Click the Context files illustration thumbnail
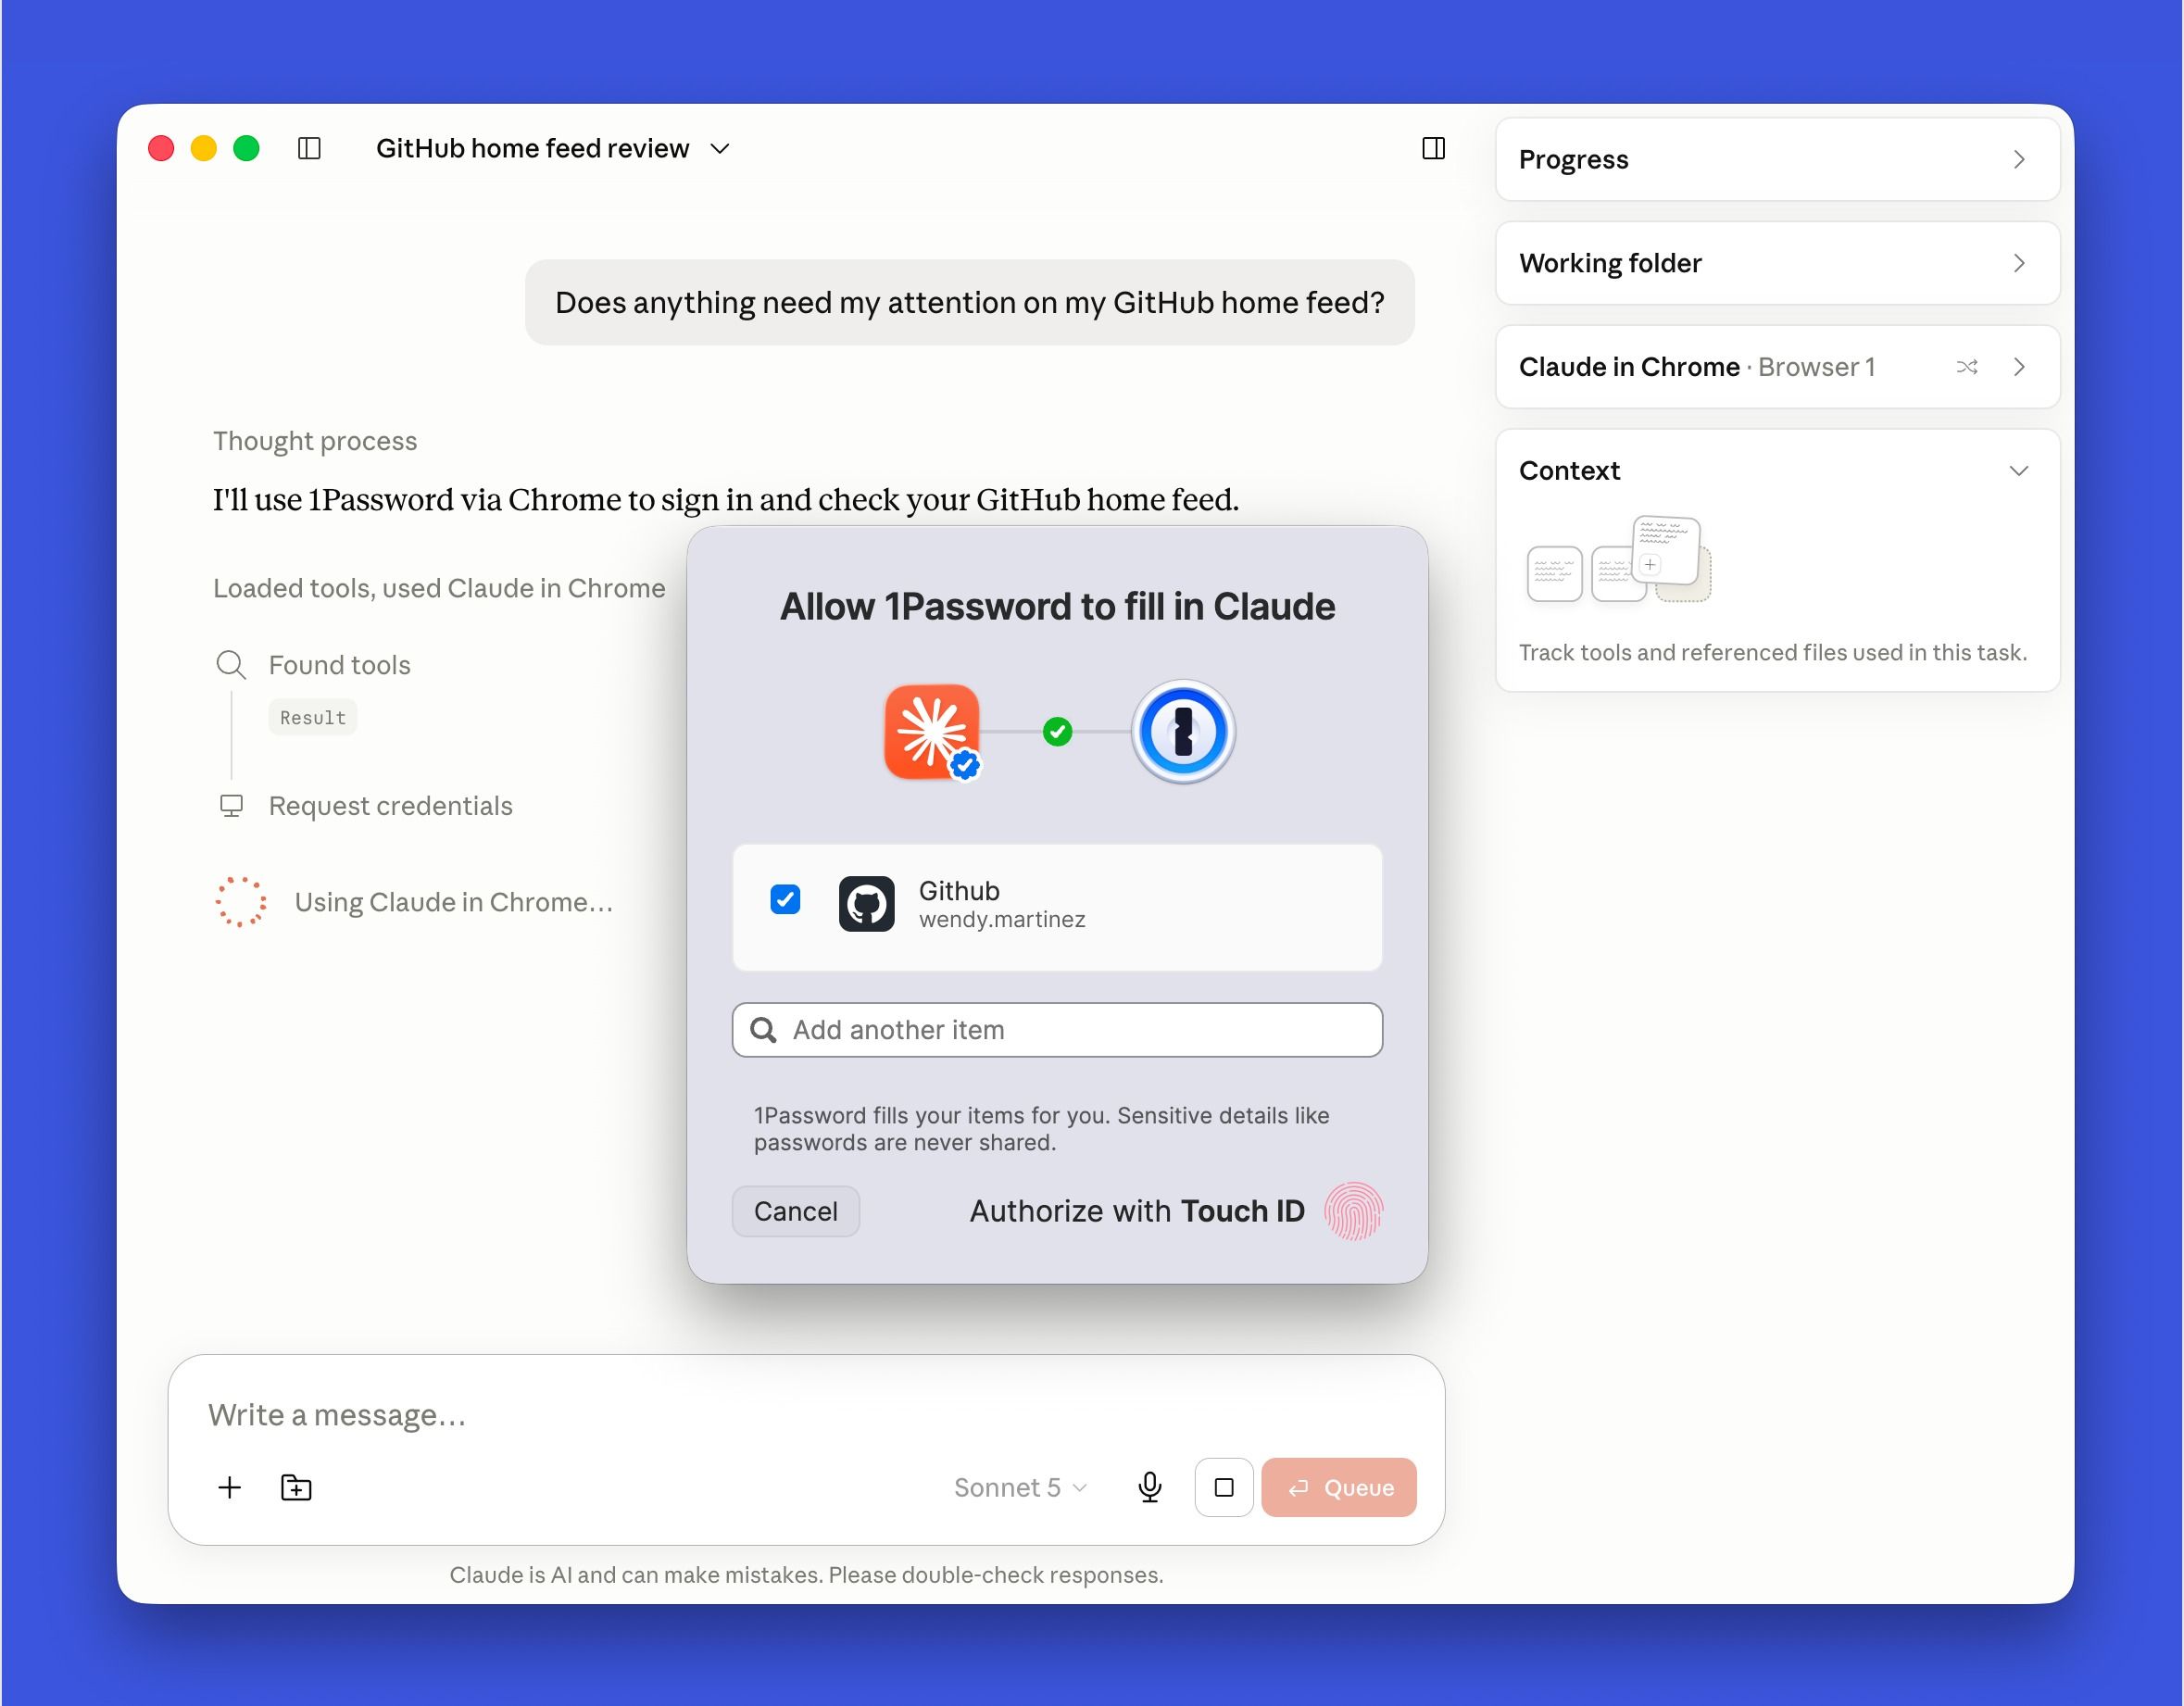This screenshot has height=1706, width=2184. [1618, 560]
